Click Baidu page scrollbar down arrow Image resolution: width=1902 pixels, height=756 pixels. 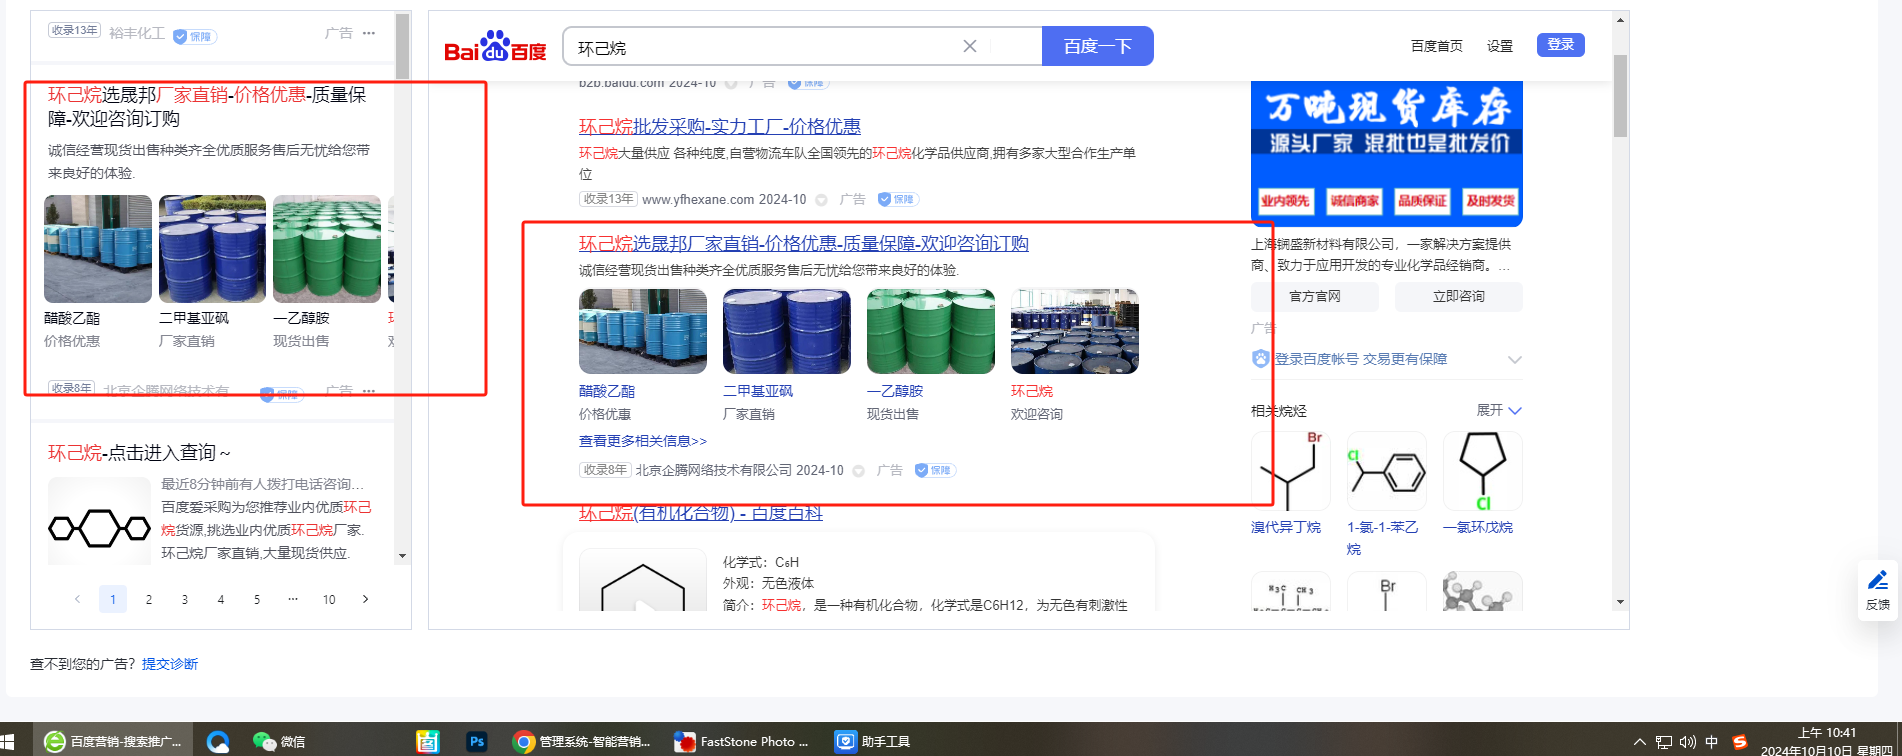click(x=1620, y=602)
